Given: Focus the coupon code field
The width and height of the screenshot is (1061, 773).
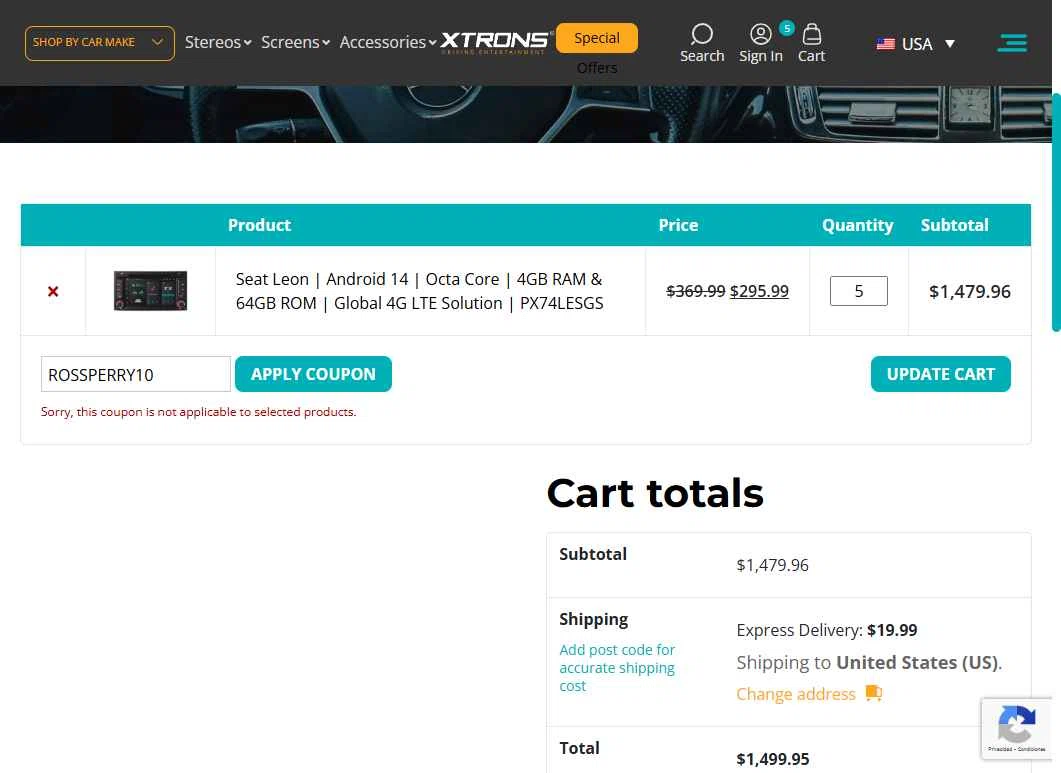Looking at the screenshot, I should pyautogui.click(x=135, y=374).
